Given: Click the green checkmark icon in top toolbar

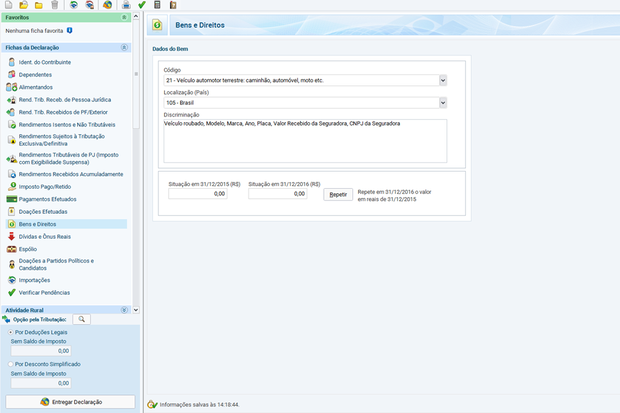Looking at the screenshot, I should point(142,4).
